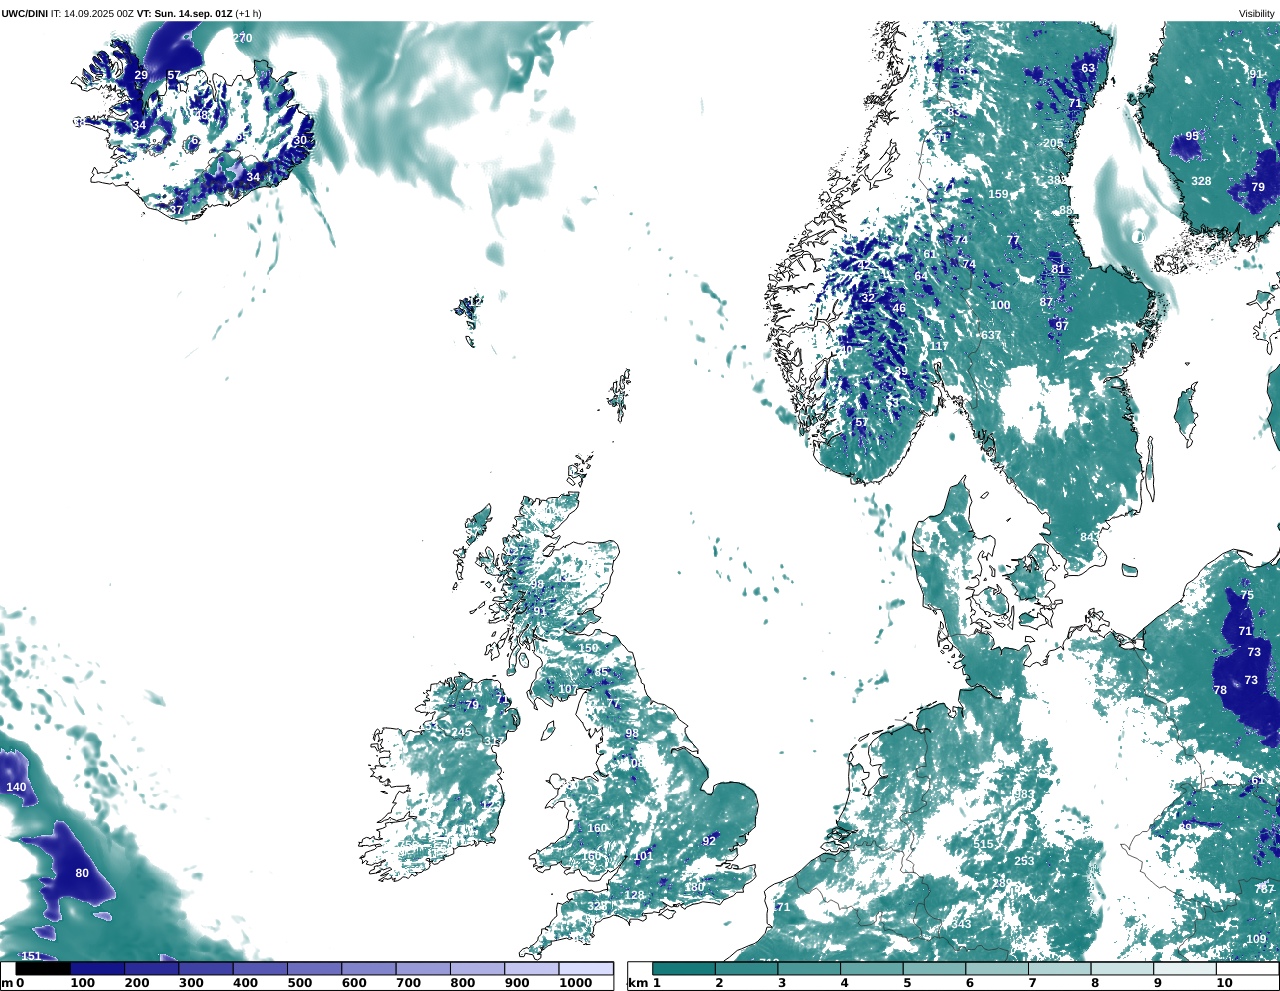Click the '637' value over Sweden
The height and width of the screenshot is (991, 1280).
click(991, 335)
